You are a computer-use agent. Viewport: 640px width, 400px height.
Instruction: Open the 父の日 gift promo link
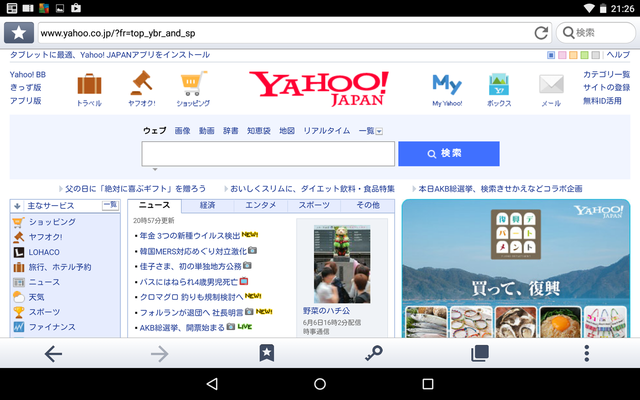click(136, 189)
